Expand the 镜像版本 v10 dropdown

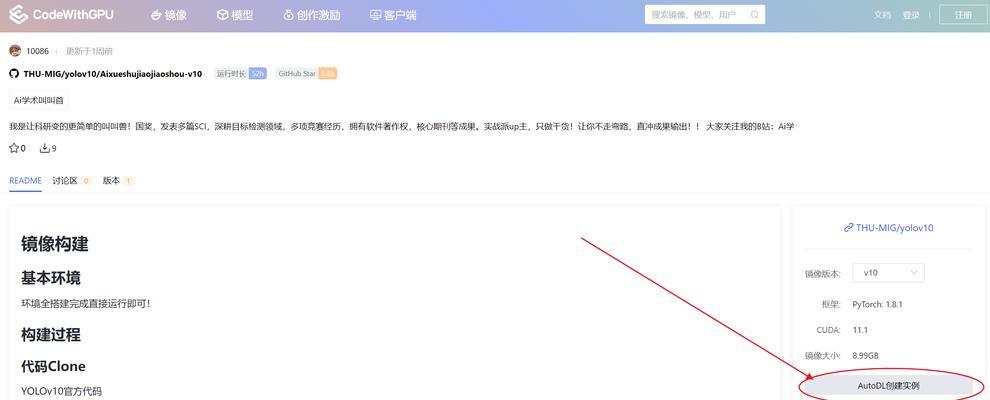point(888,273)
